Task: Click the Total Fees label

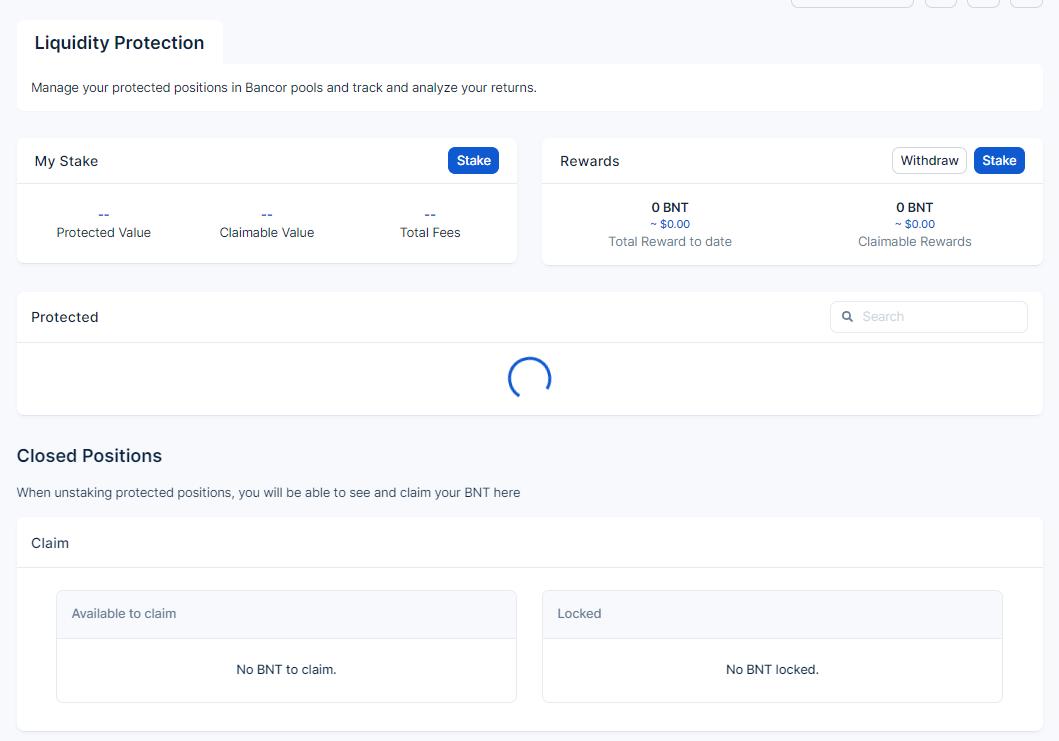Action: pos(430,232)
